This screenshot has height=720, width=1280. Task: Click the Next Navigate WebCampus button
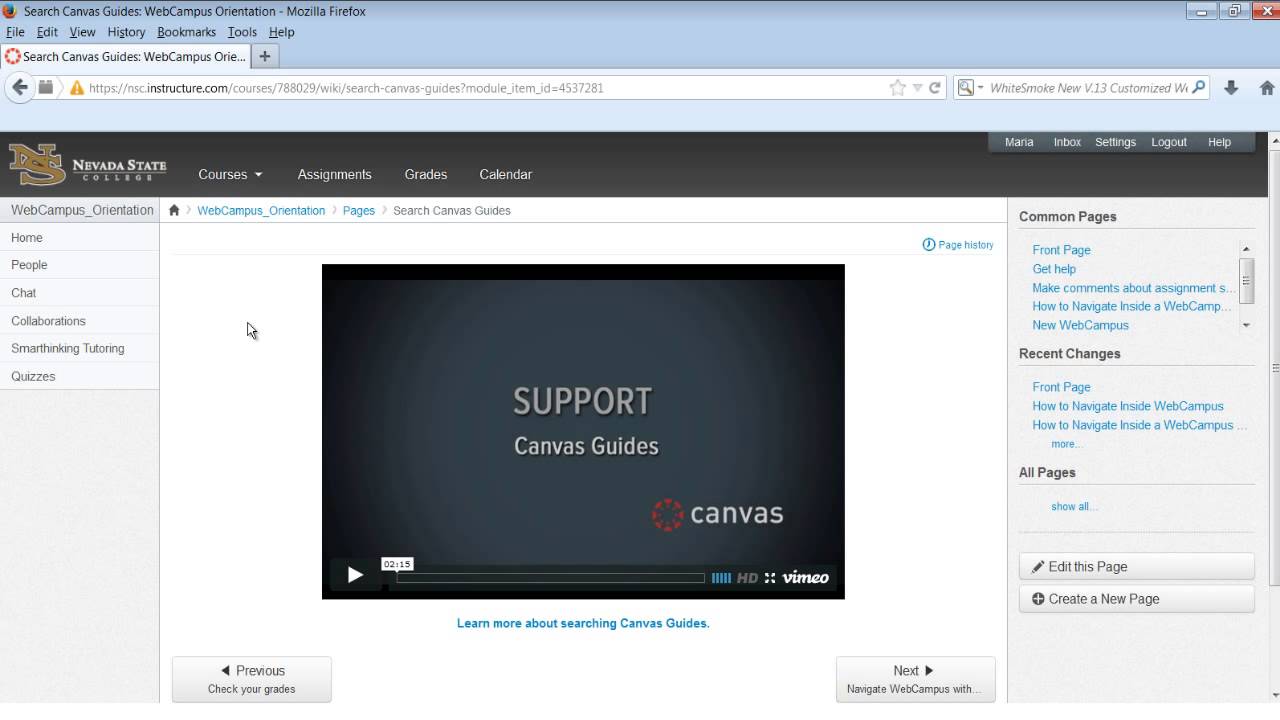pos(915,679)
